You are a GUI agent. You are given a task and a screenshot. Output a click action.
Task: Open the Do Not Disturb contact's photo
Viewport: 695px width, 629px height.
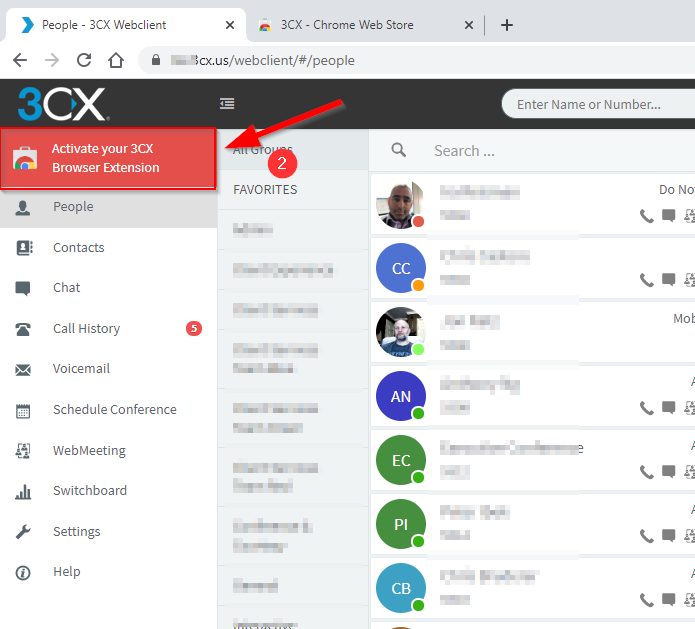point(401,204)
